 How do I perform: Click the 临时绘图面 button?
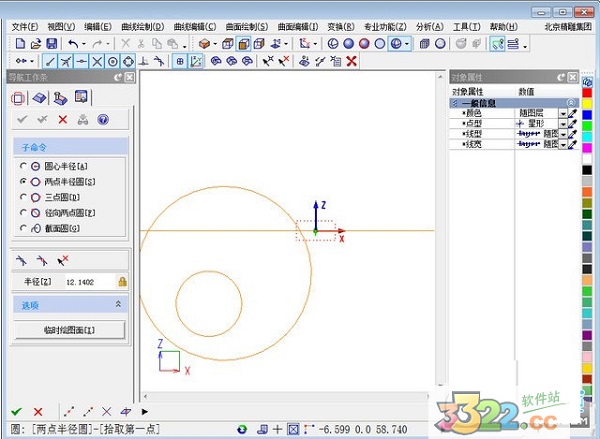pos(69,330)
